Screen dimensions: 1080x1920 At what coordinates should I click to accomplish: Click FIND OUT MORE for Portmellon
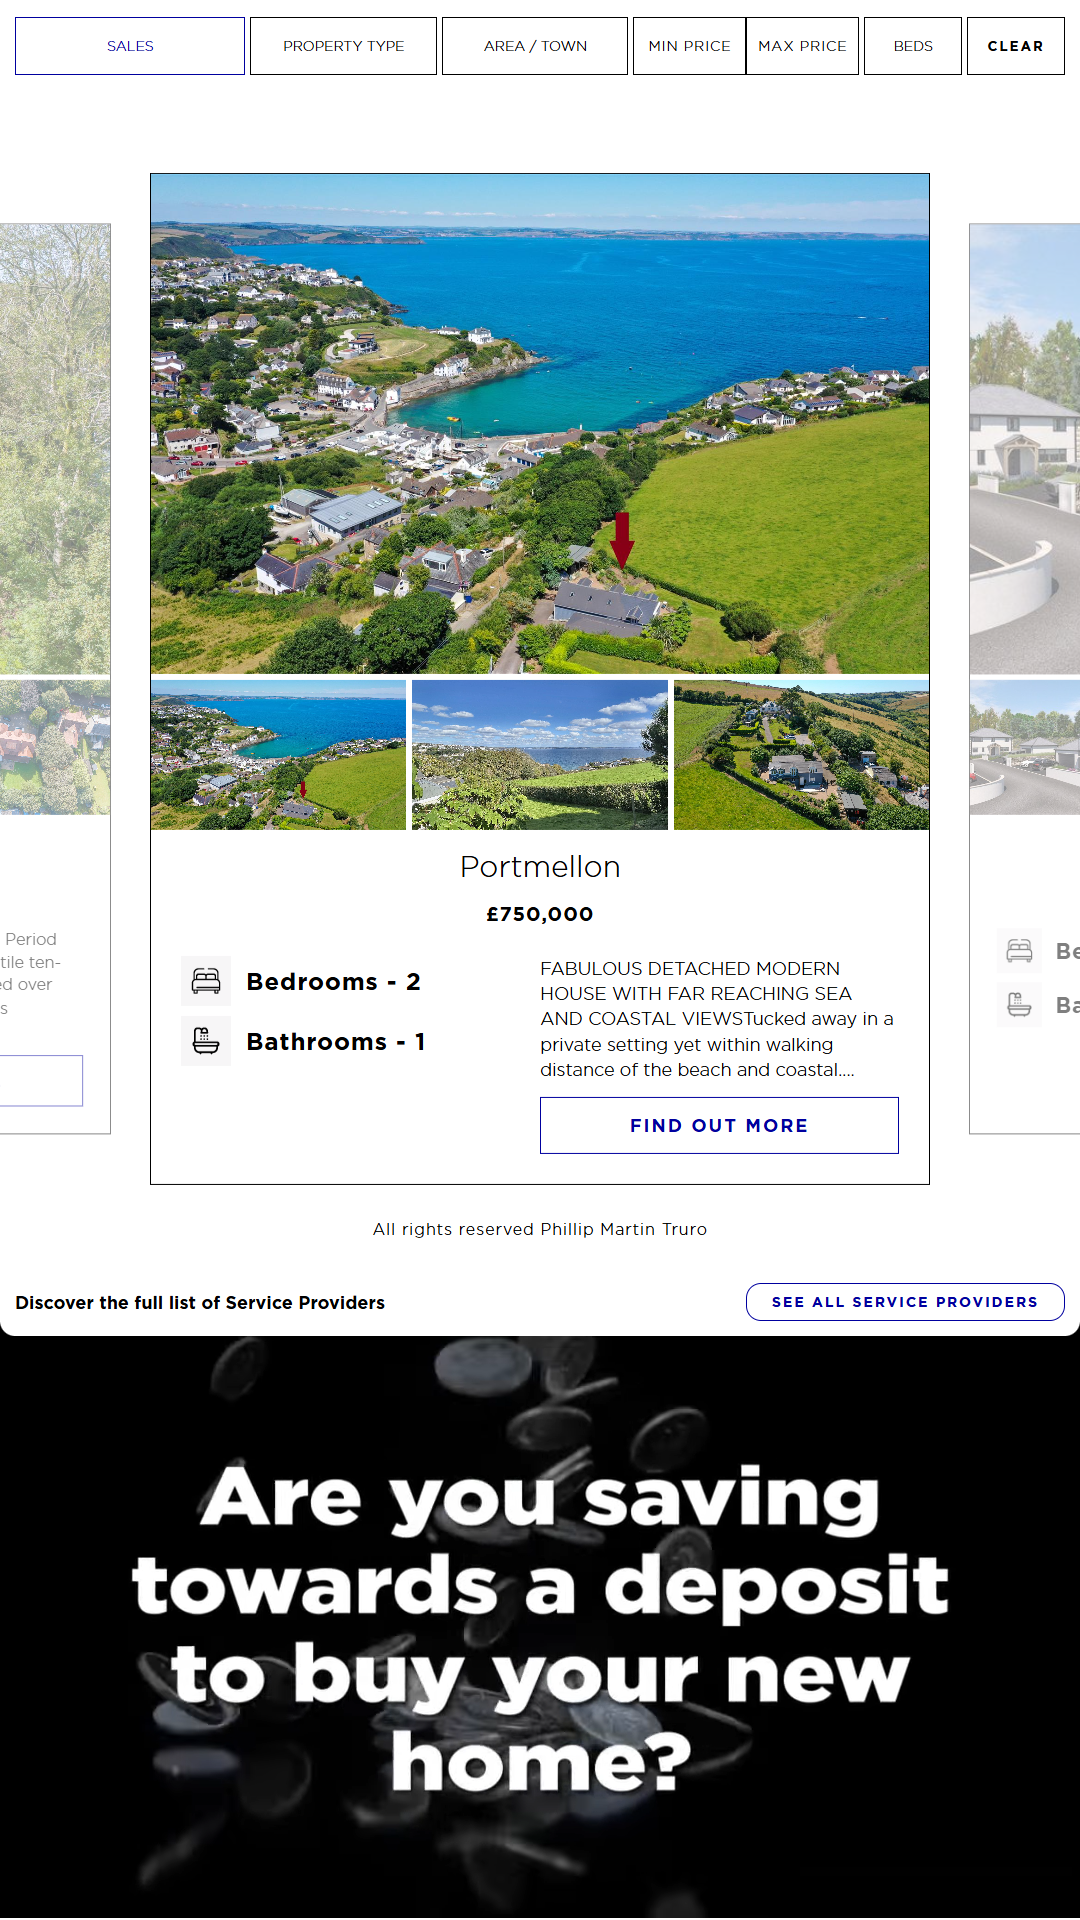coord(719,1125)
